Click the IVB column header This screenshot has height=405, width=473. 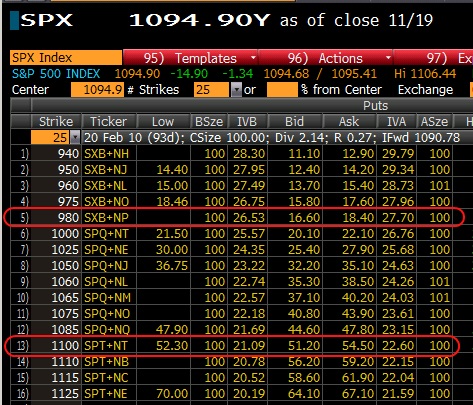point(247,122)
